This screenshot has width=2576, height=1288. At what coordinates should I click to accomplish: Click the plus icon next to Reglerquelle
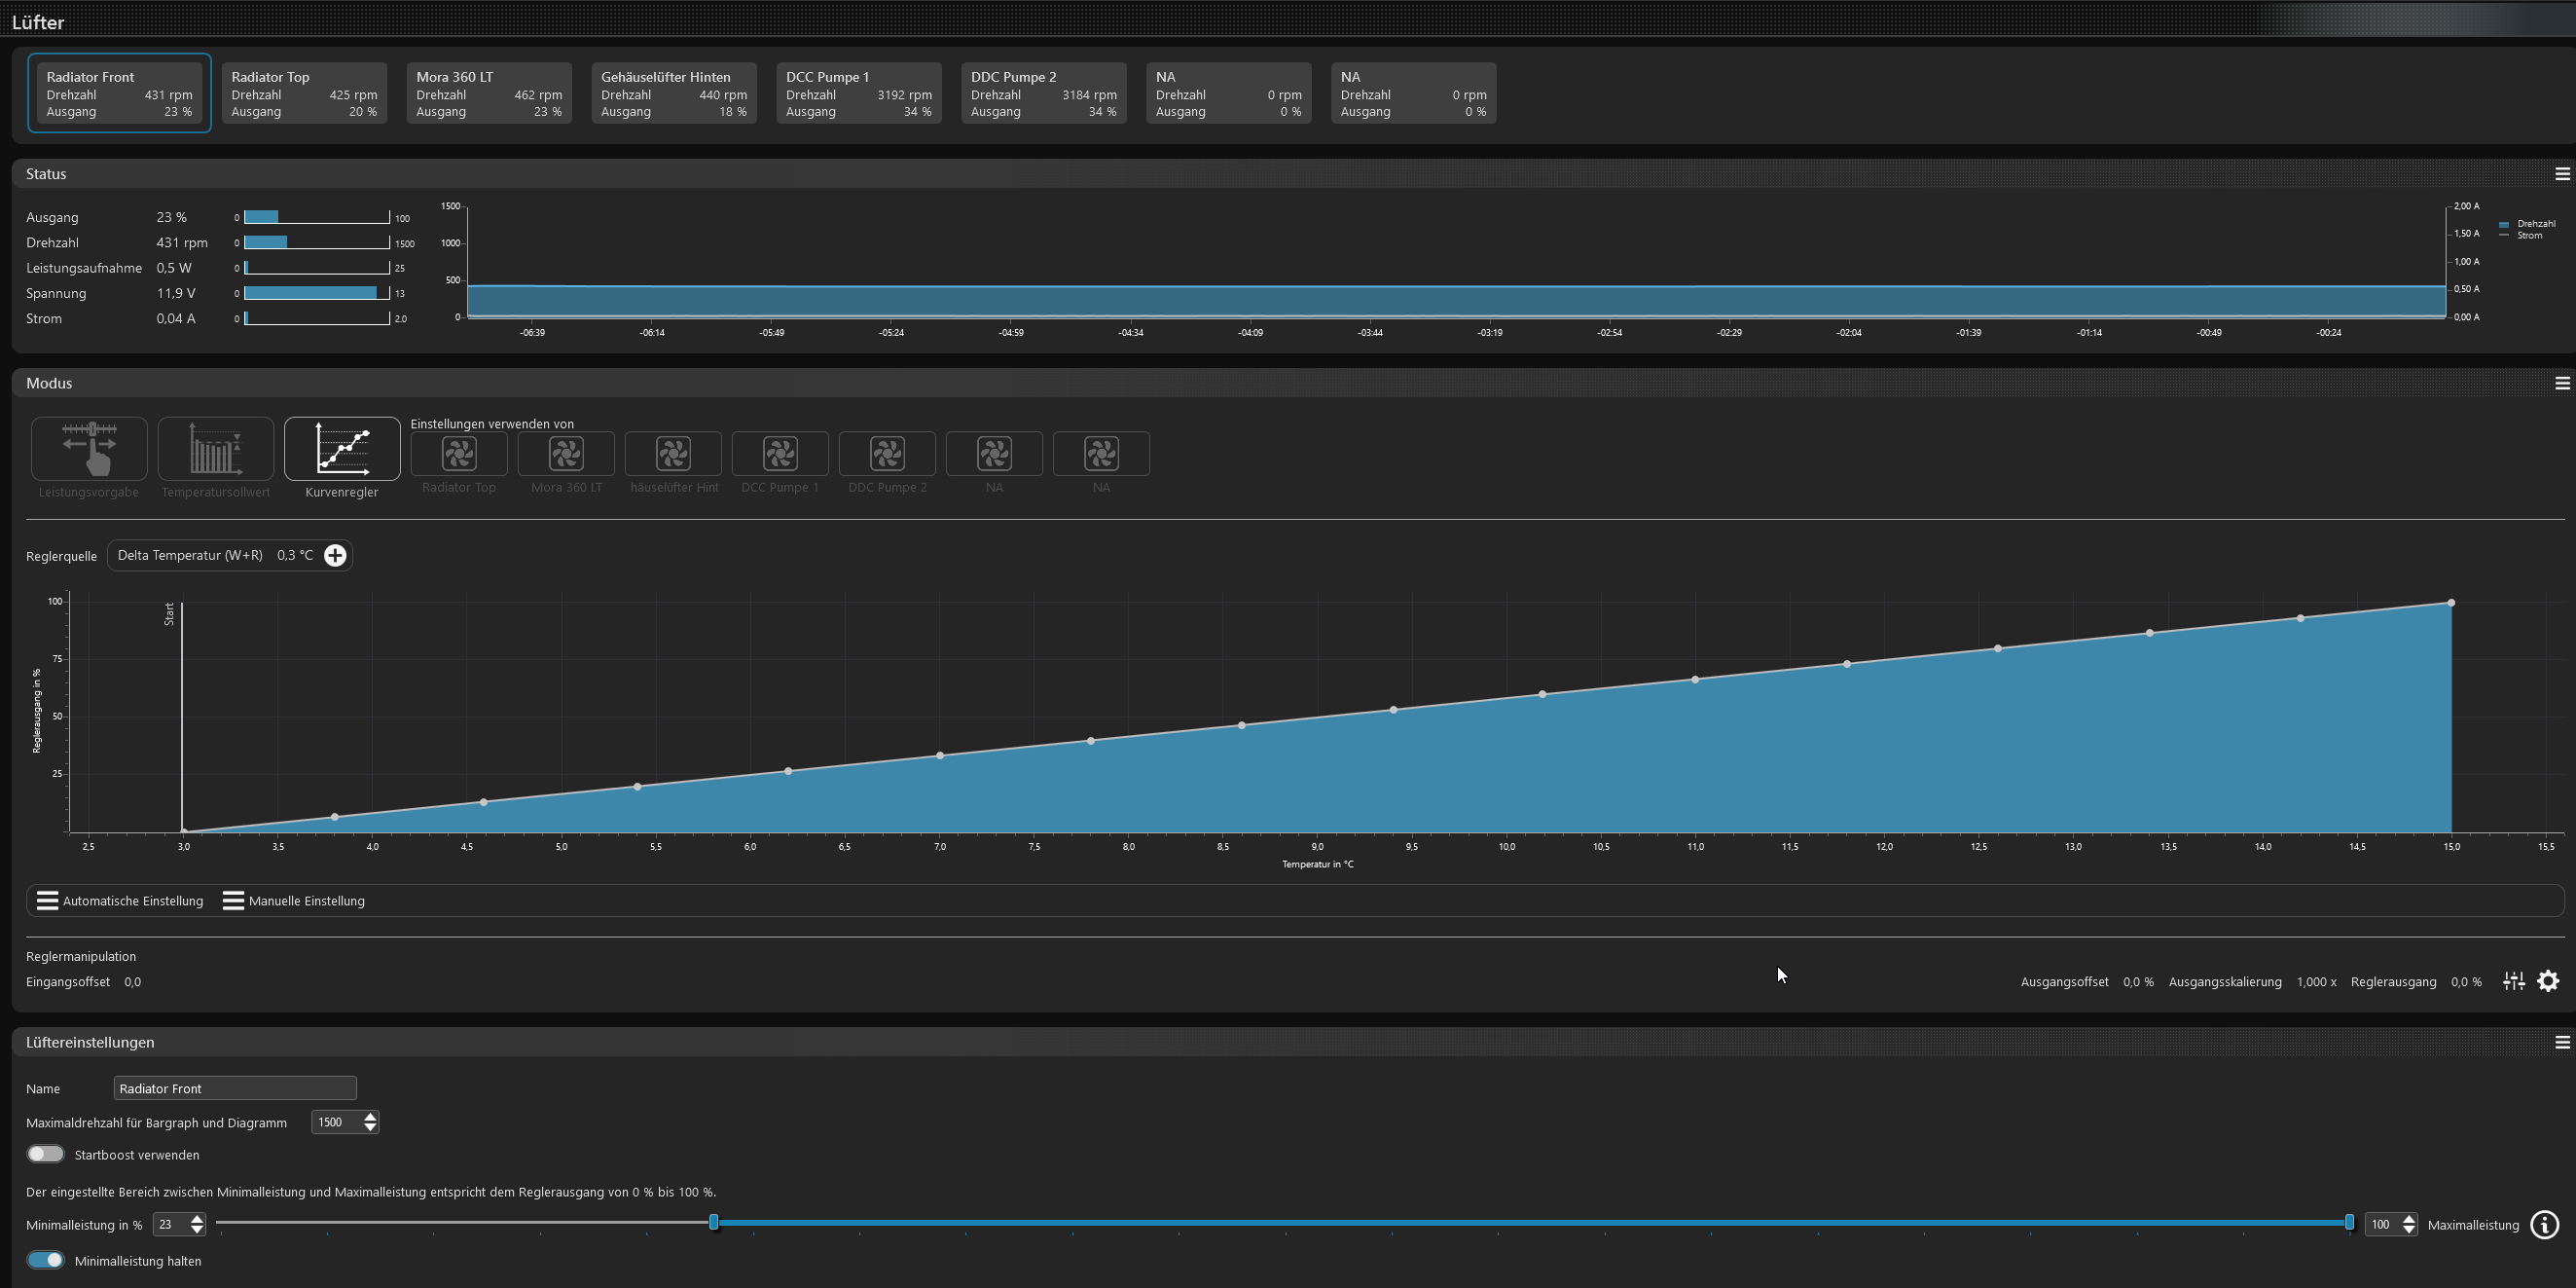coord(335,556)
